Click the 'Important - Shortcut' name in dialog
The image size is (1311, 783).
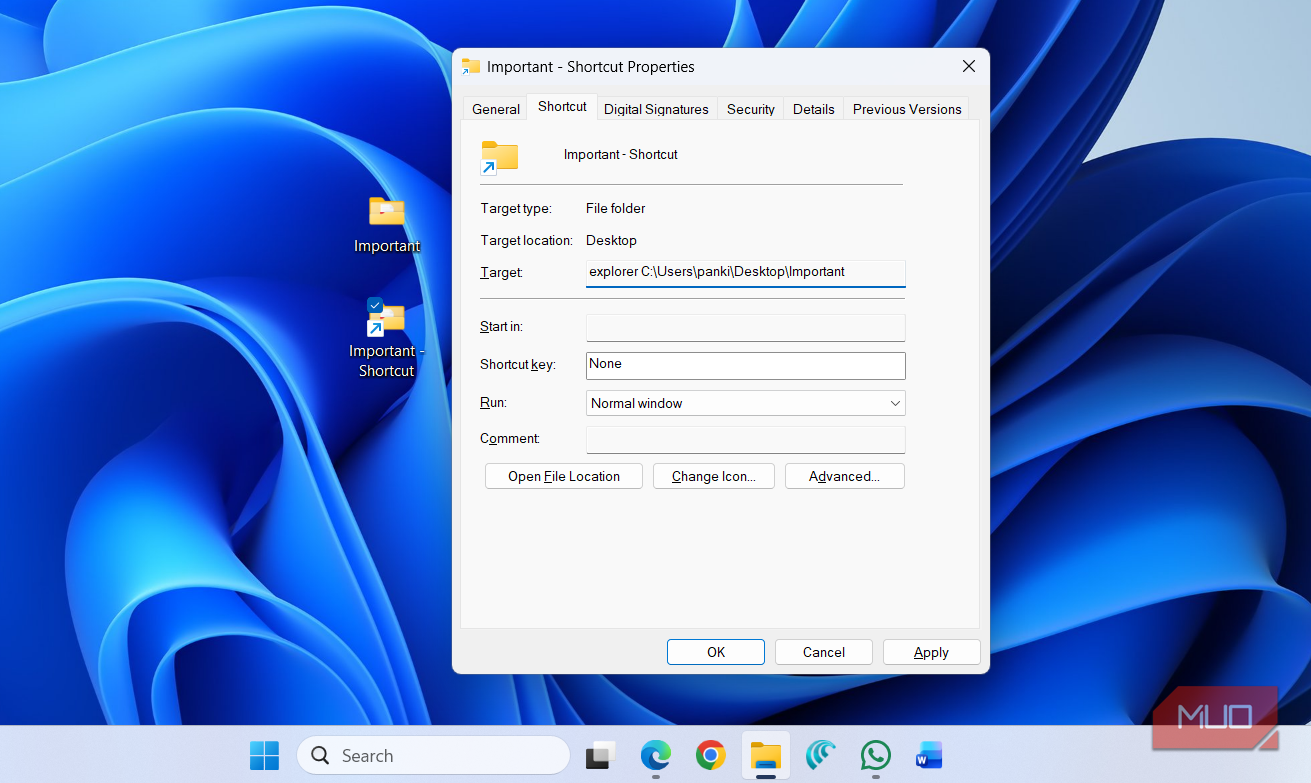(x=621, y=154)
